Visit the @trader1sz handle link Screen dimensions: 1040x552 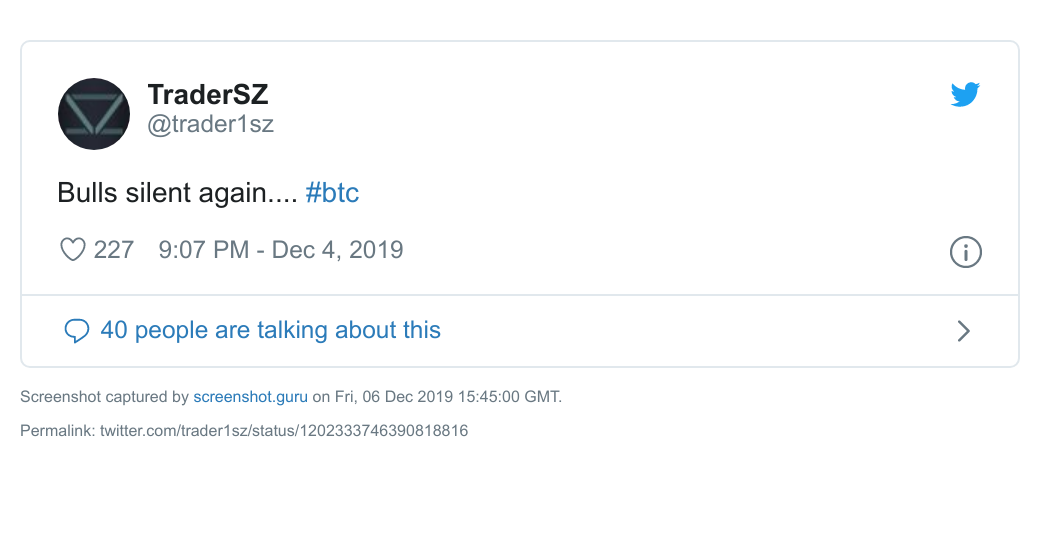click(210, 124)
